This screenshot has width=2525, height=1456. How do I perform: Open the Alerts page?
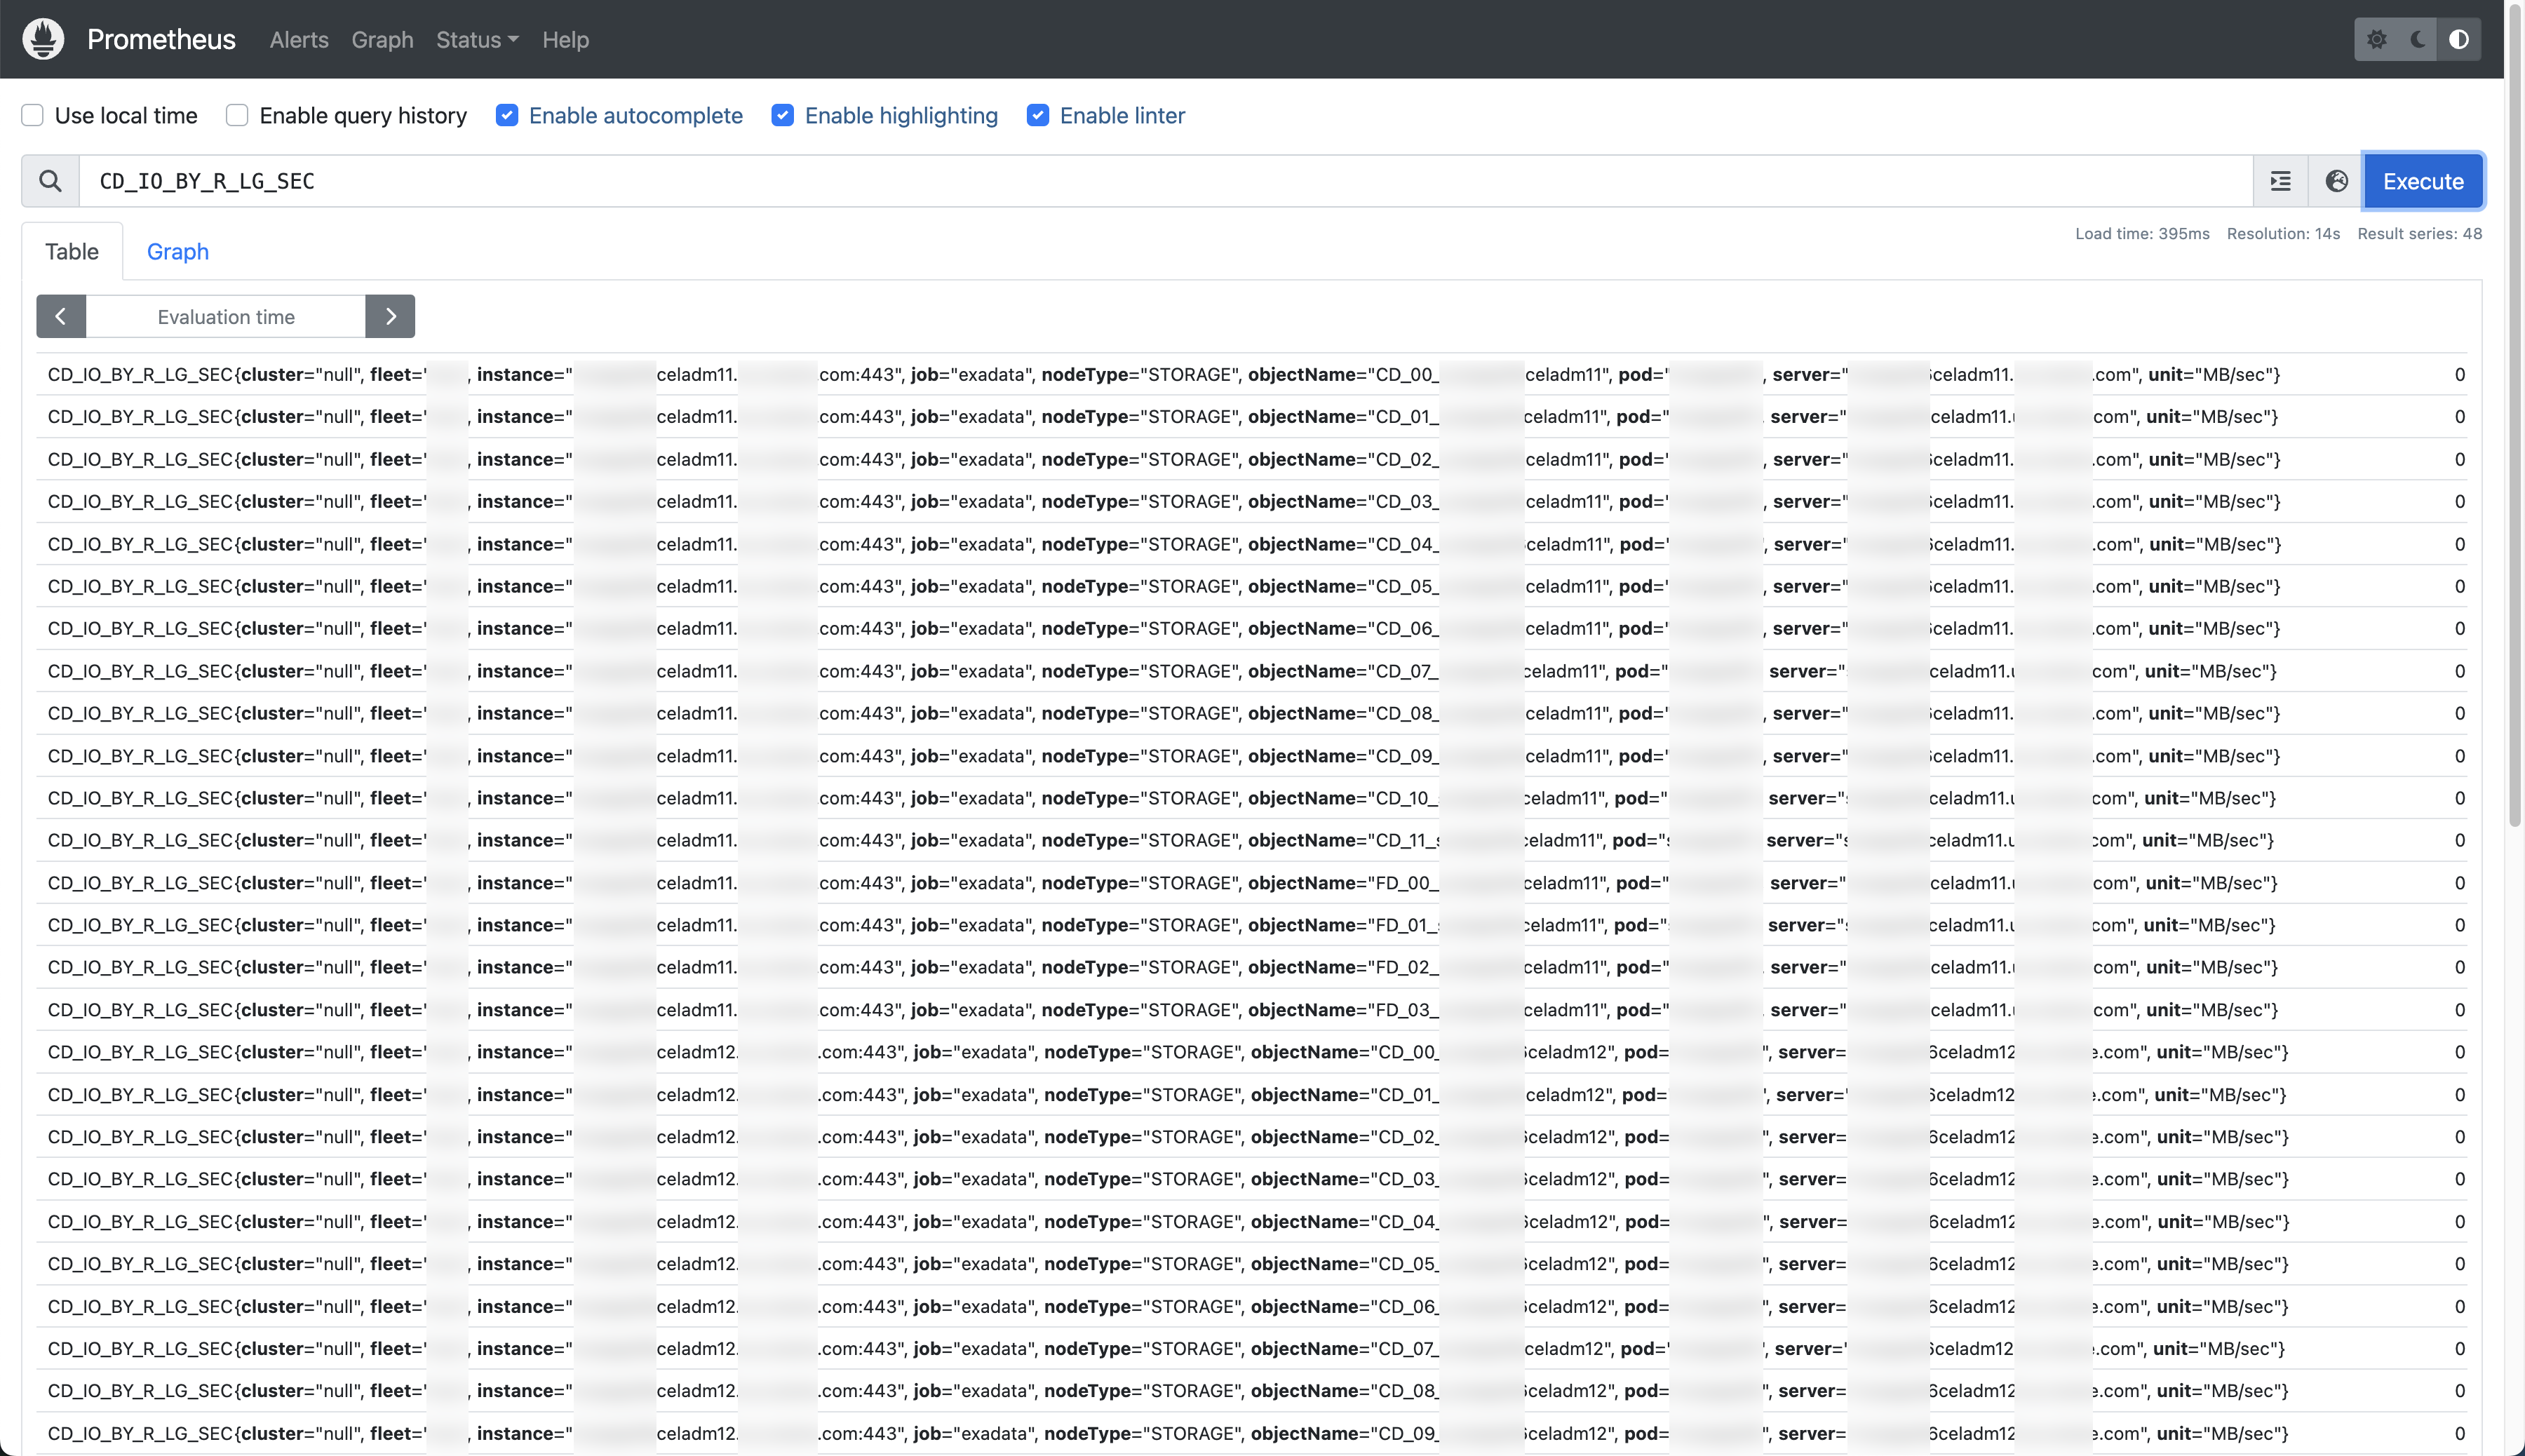(298, 40)
